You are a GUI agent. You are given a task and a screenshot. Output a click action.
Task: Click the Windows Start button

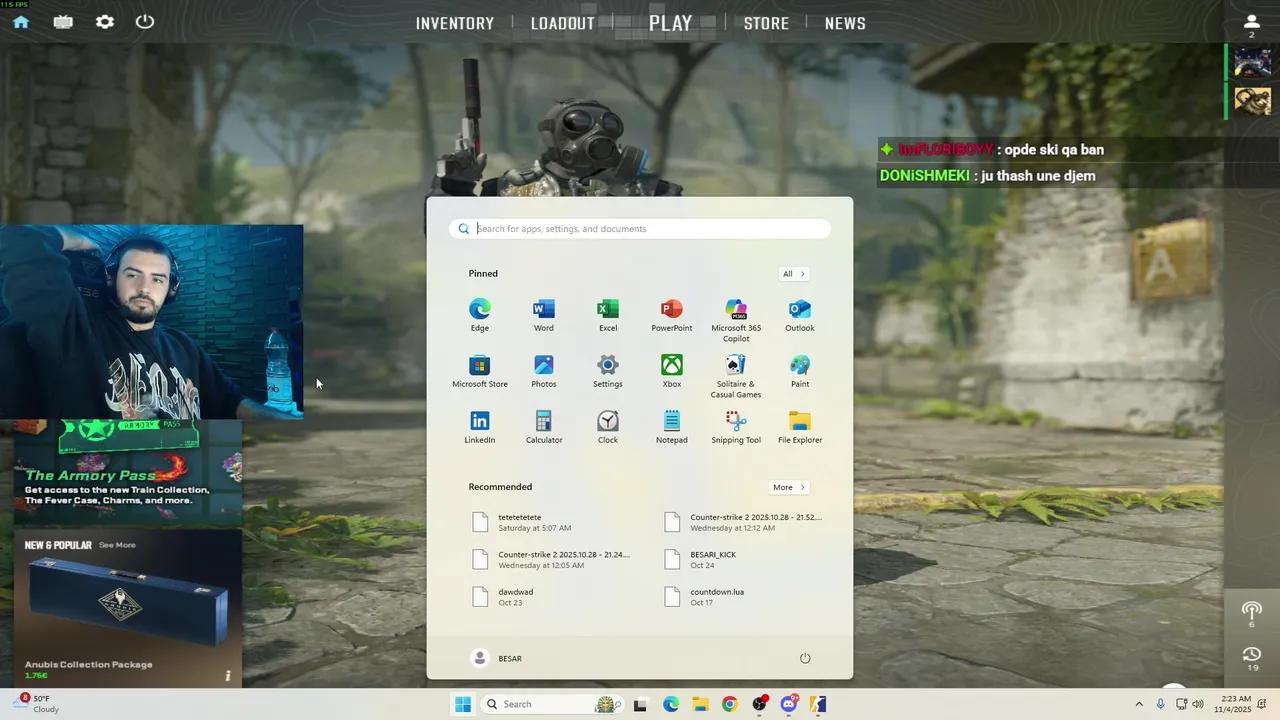(x=463, y=704)
